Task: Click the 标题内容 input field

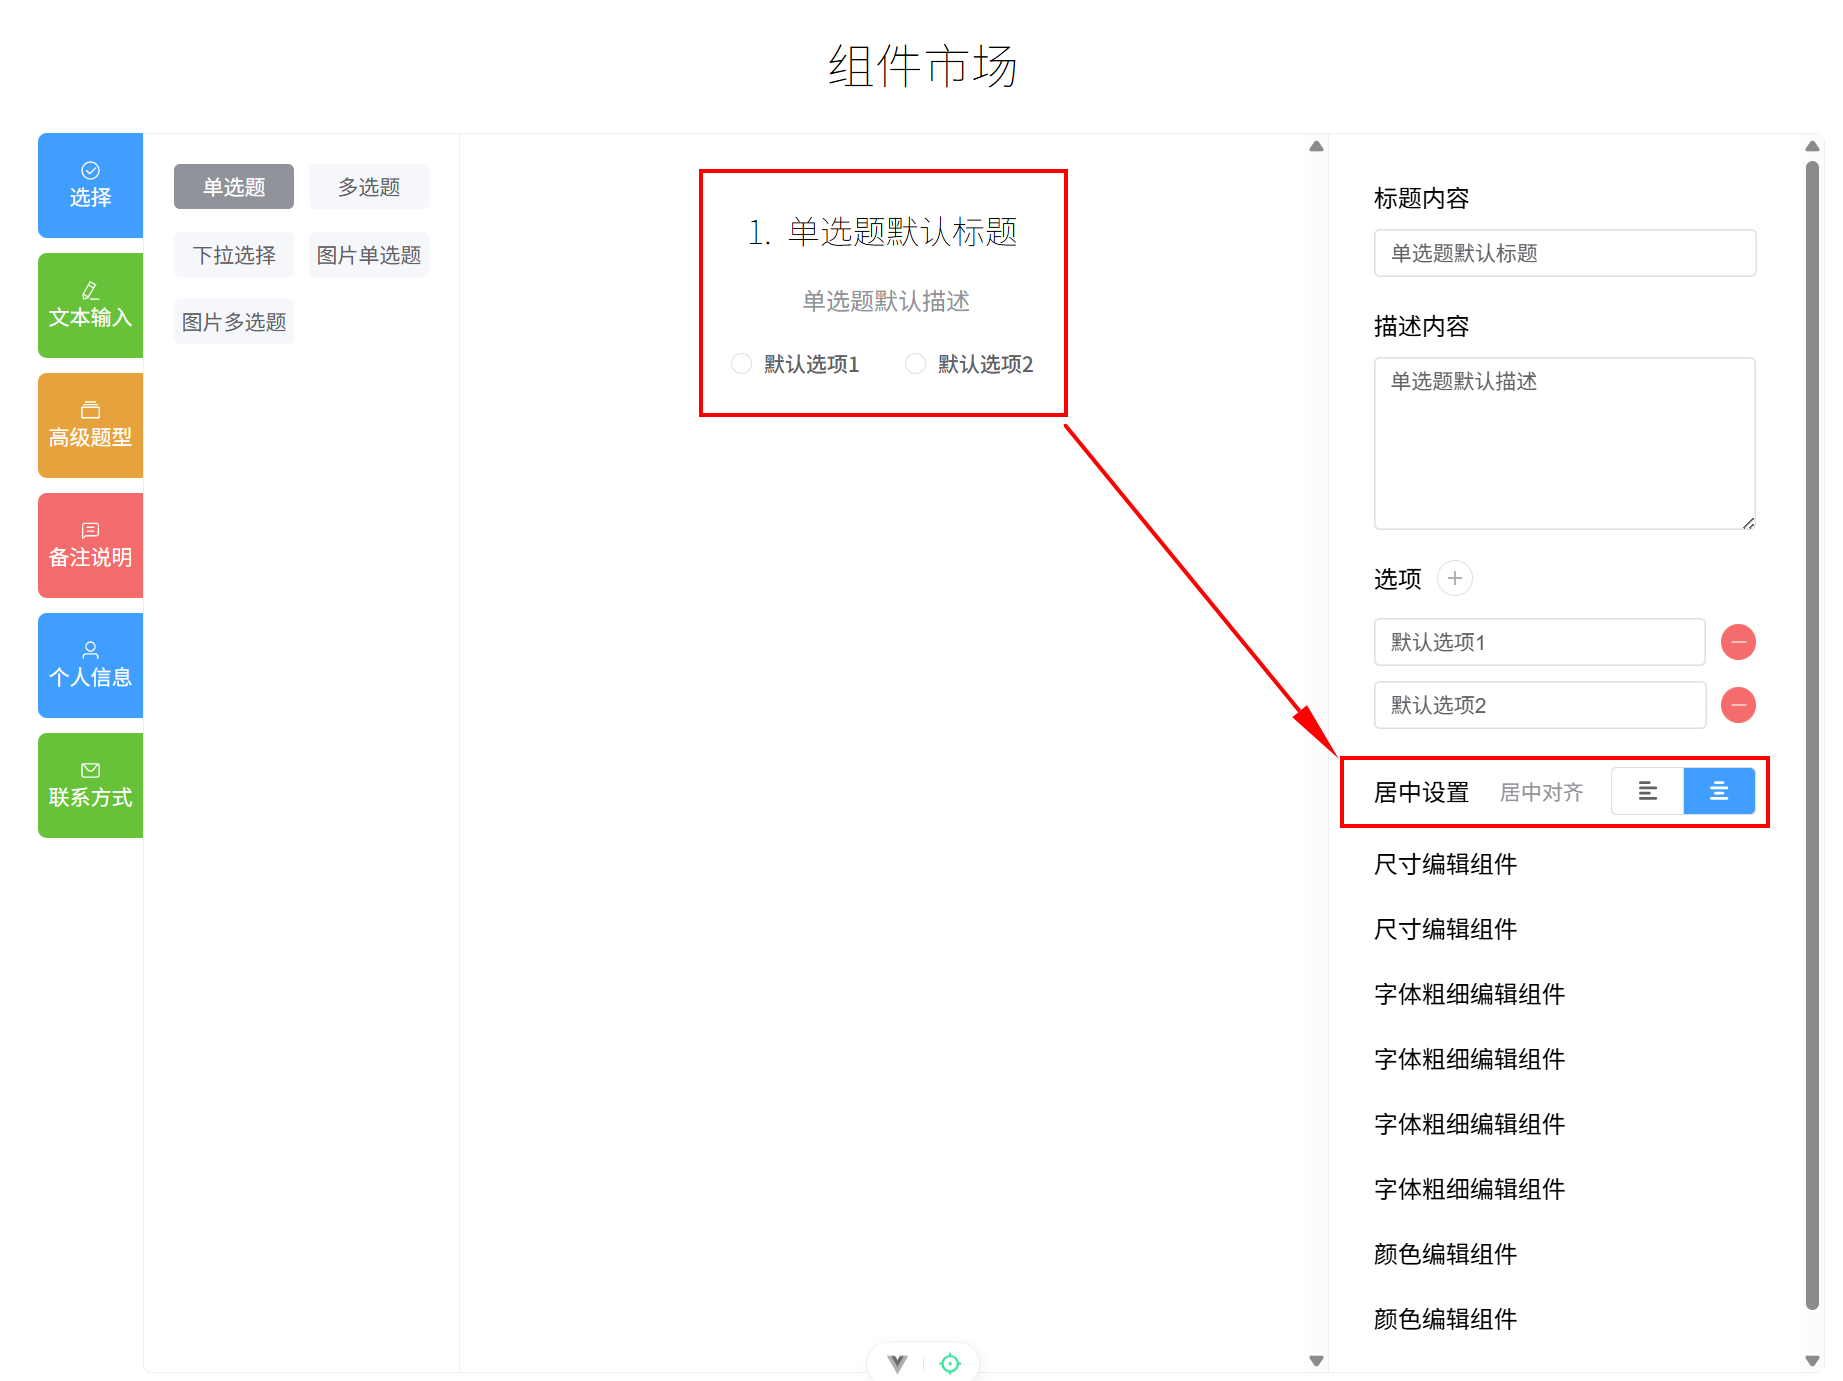Action: pos(1565,253)
